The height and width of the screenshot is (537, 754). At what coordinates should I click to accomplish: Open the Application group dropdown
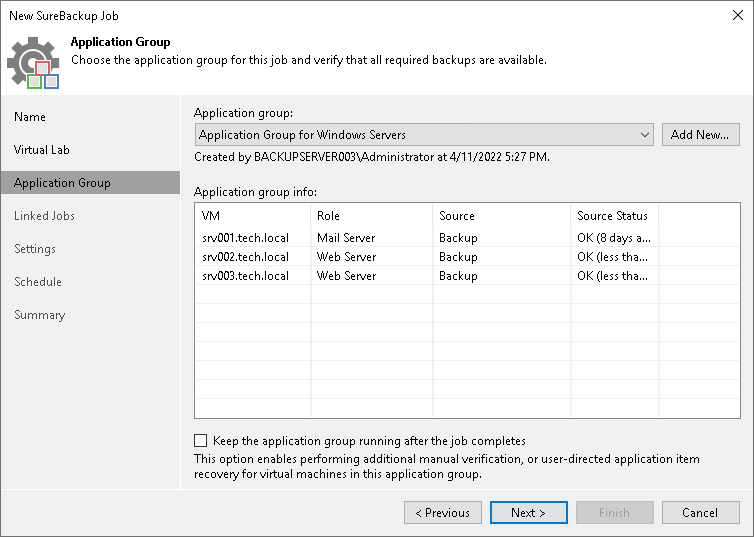pos(424,135)
